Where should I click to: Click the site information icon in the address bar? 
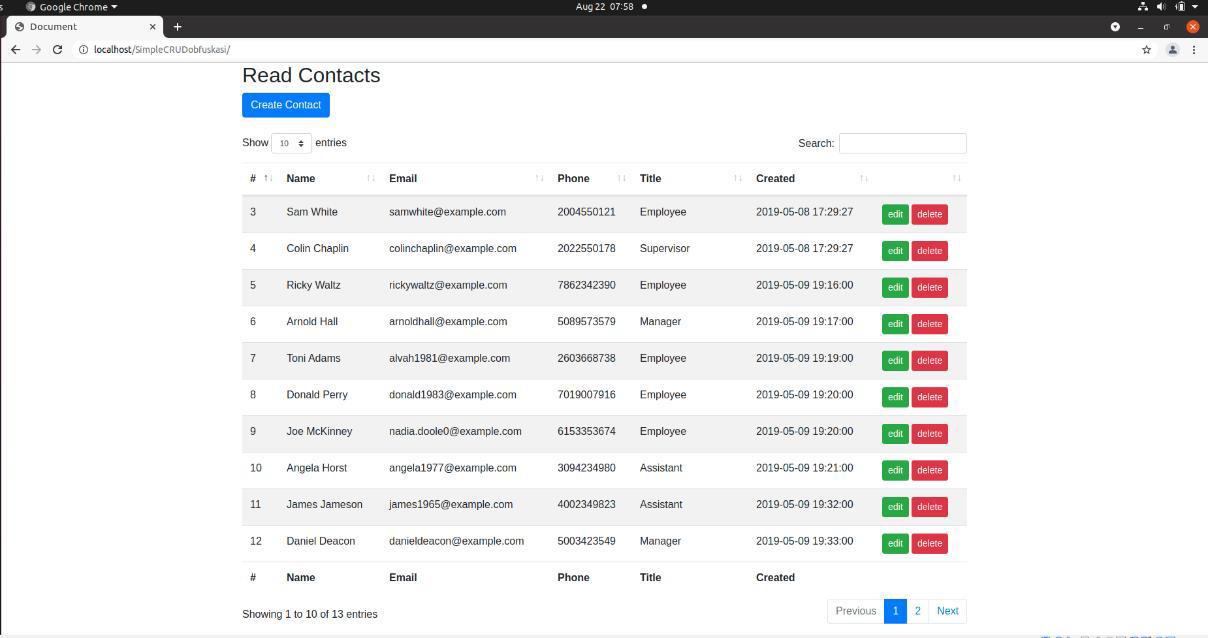[84, 50]
